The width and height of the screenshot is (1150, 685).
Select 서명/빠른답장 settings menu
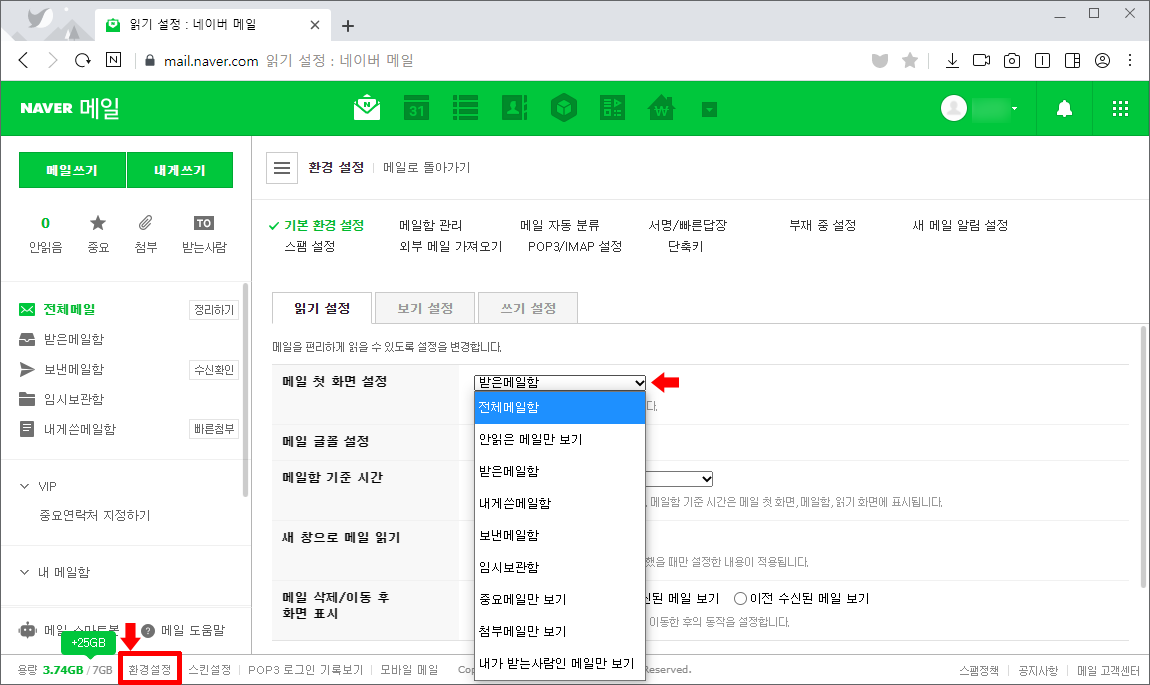[x=687, y=225]
